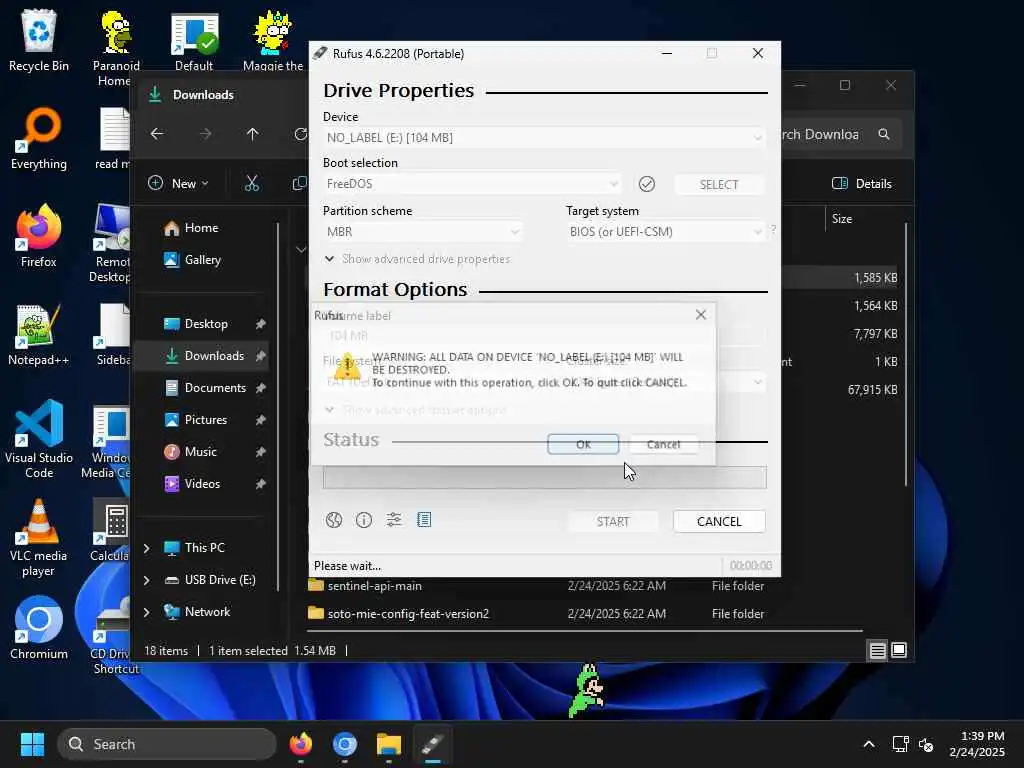
Task: Open Desktop in Explorer sidebar
Action: [x=206, y=324]
